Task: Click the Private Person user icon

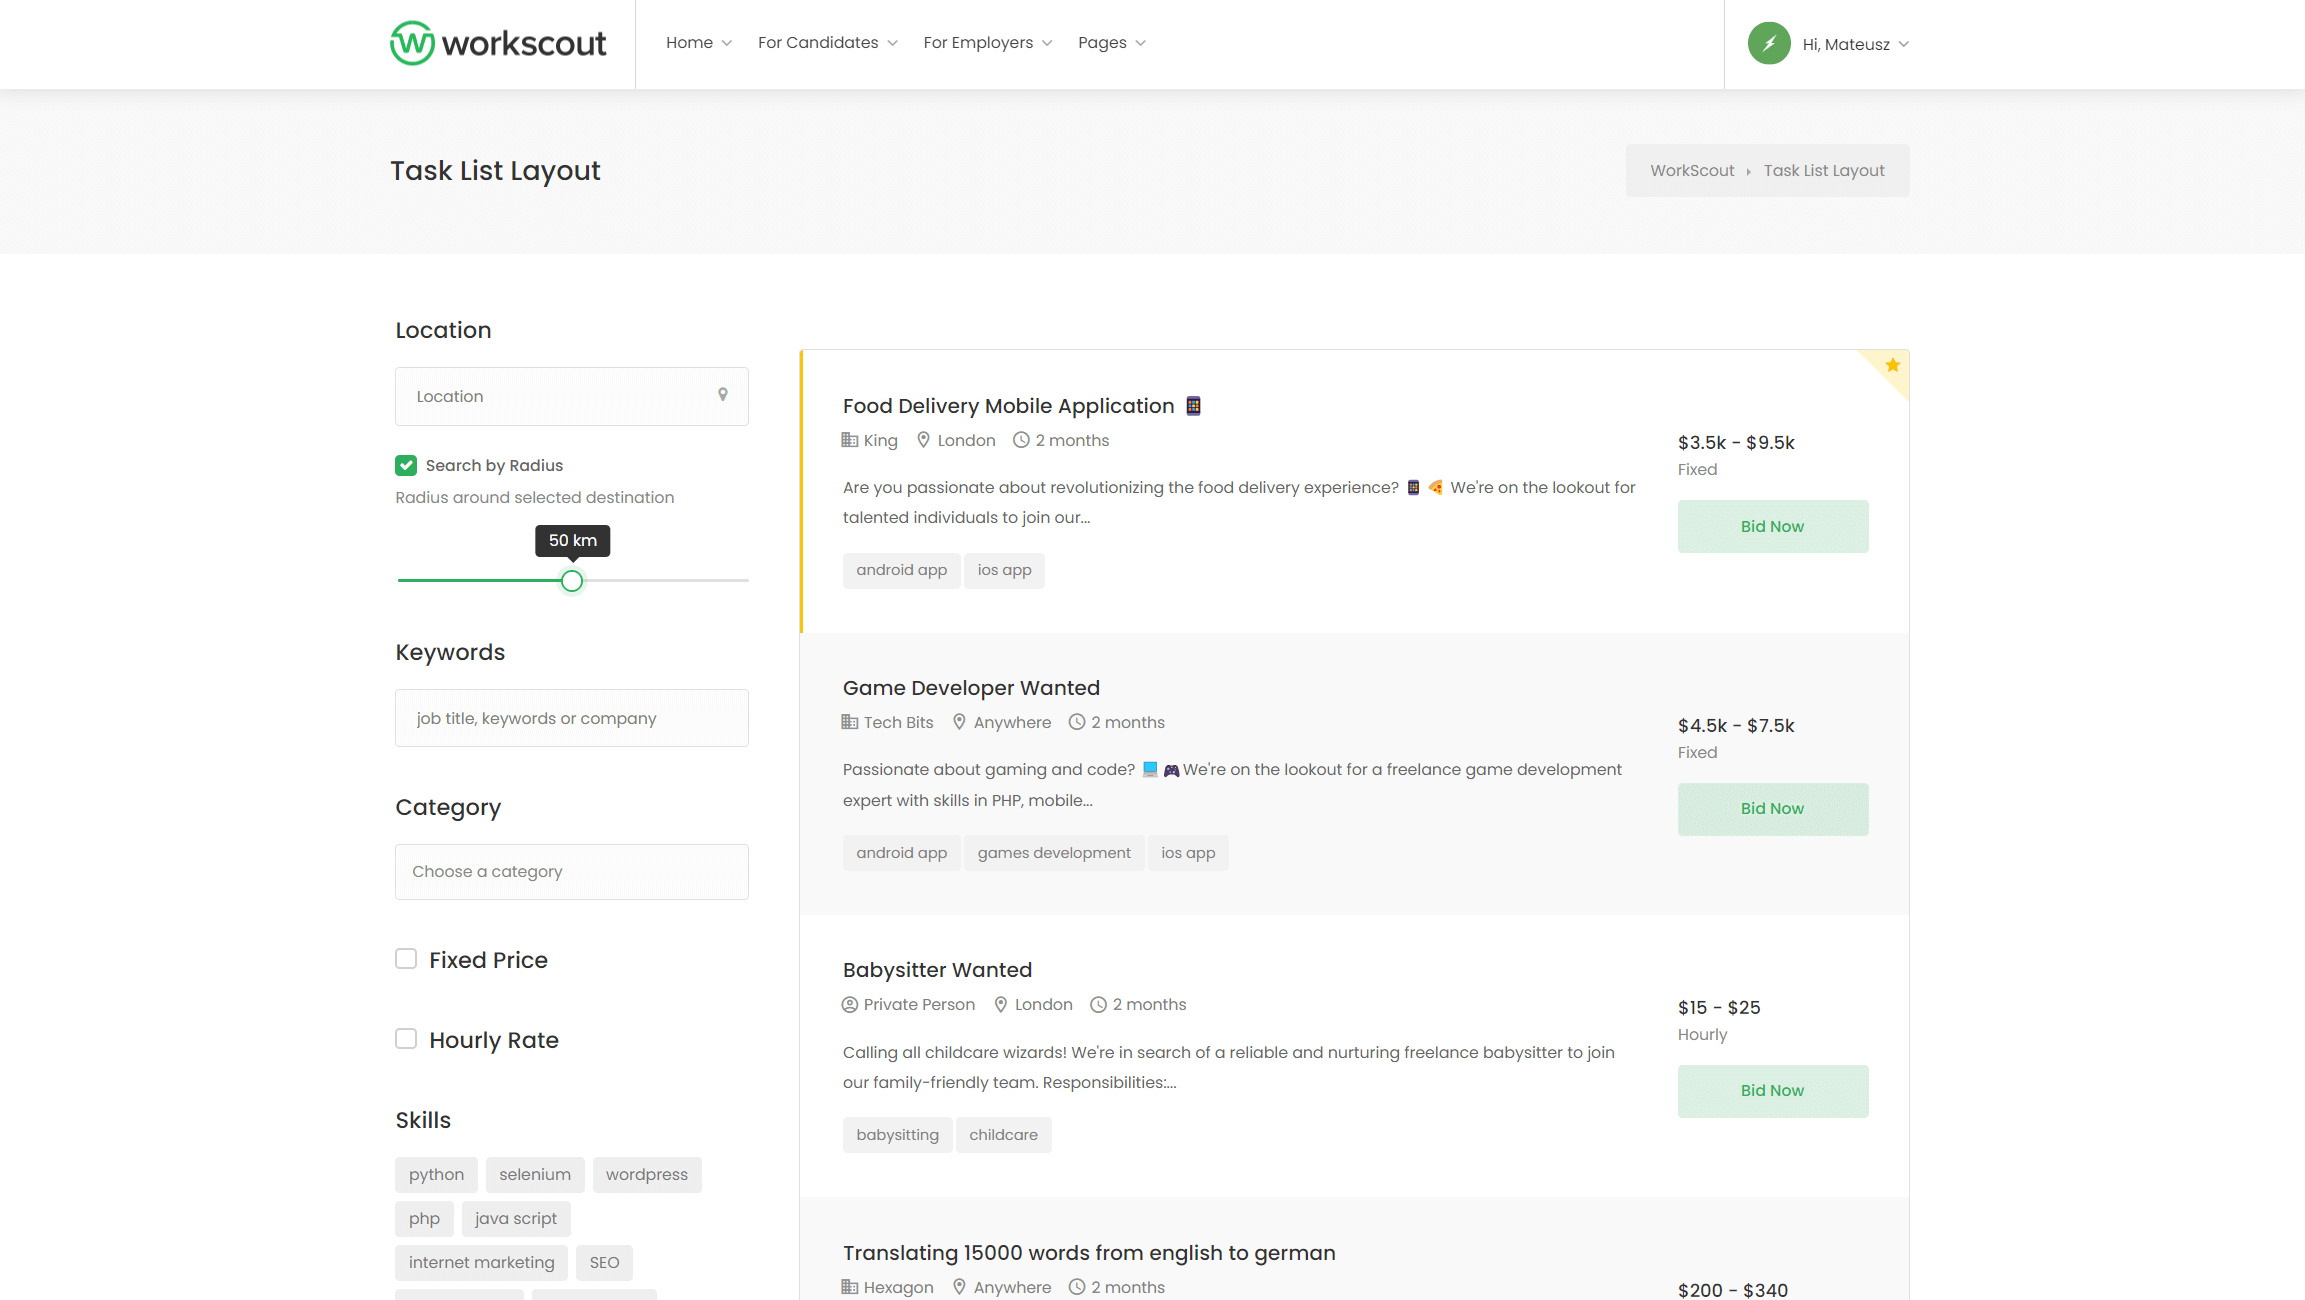Action: [850, 1004]
